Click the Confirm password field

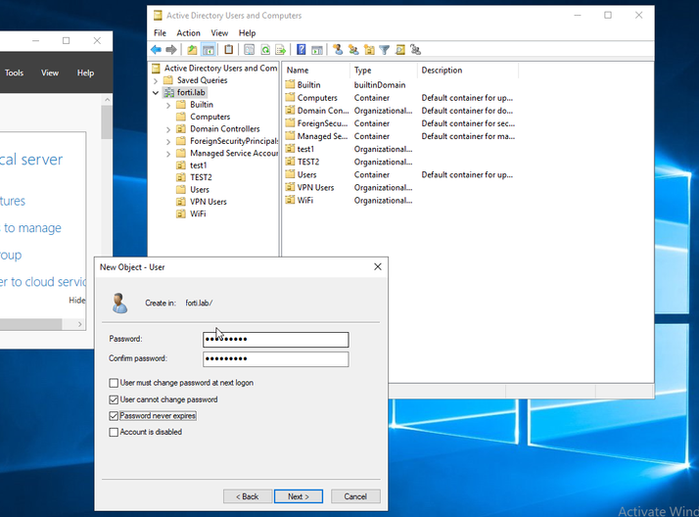pyautogui.click(x=275, y=359)
